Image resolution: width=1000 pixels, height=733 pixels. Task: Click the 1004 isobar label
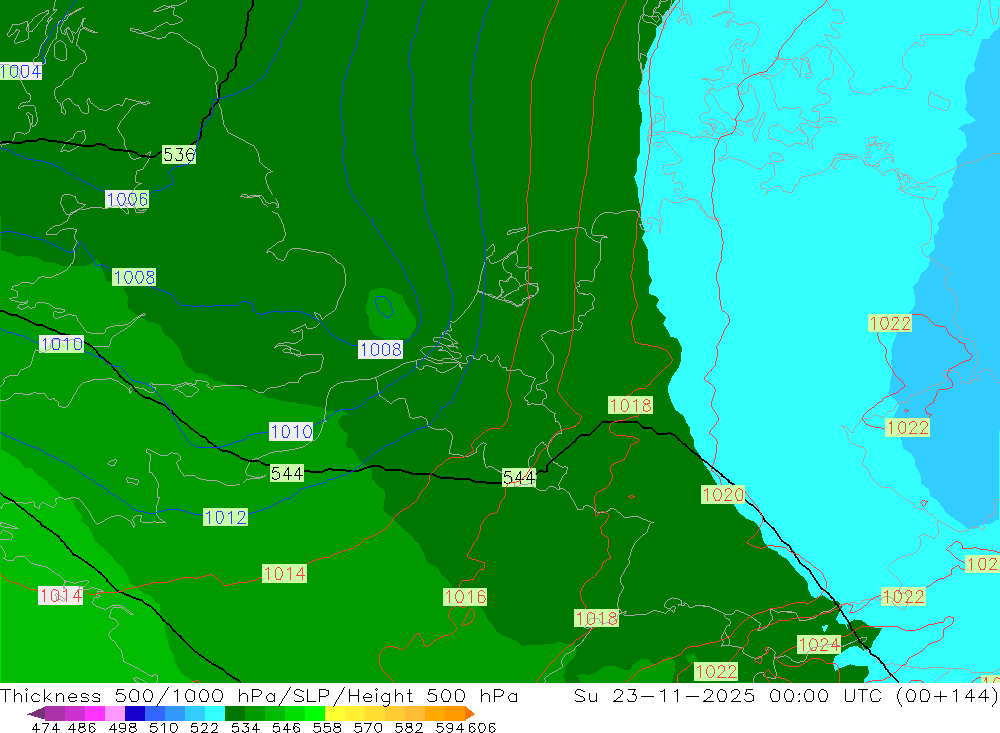[21, 71]
